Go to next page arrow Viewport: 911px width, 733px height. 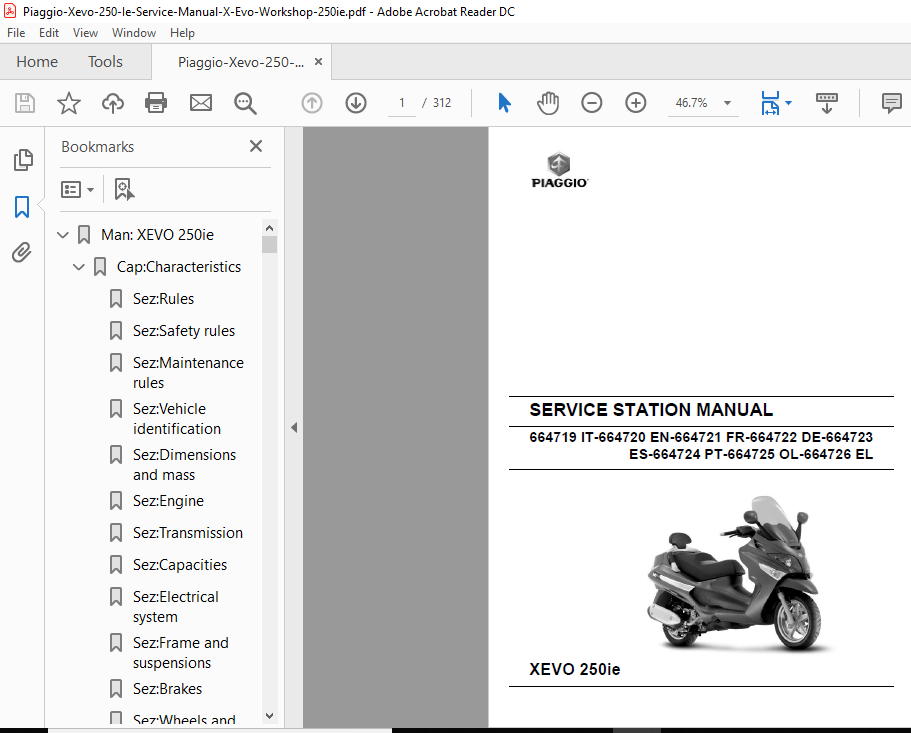(356, 103)
